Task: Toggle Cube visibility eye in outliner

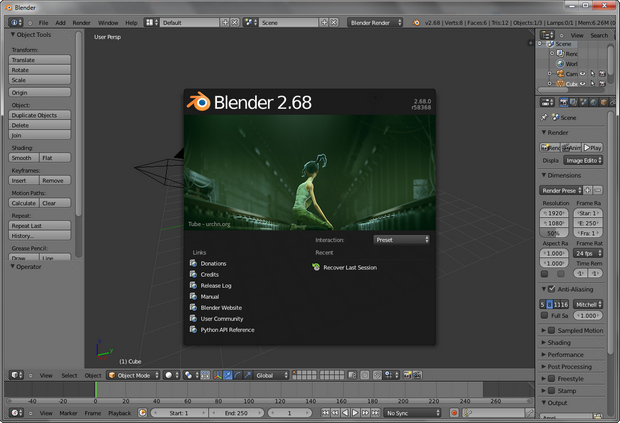Action: [582, 83]
